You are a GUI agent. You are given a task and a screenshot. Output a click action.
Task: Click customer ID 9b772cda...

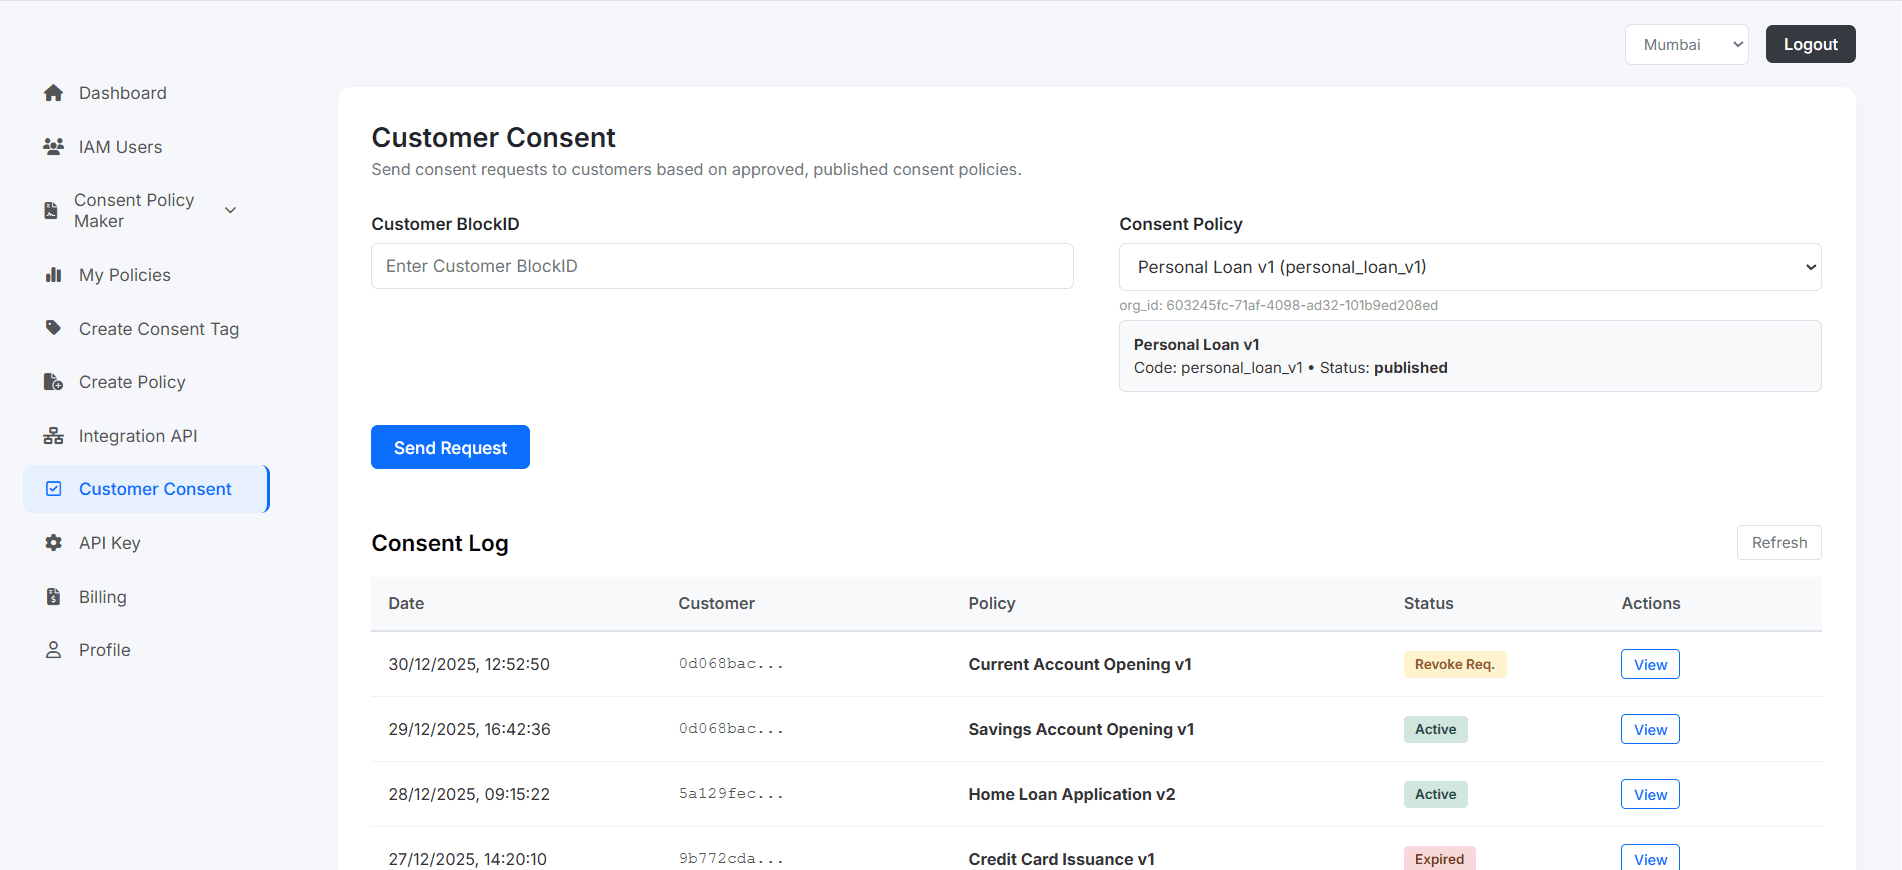(731, 859)
